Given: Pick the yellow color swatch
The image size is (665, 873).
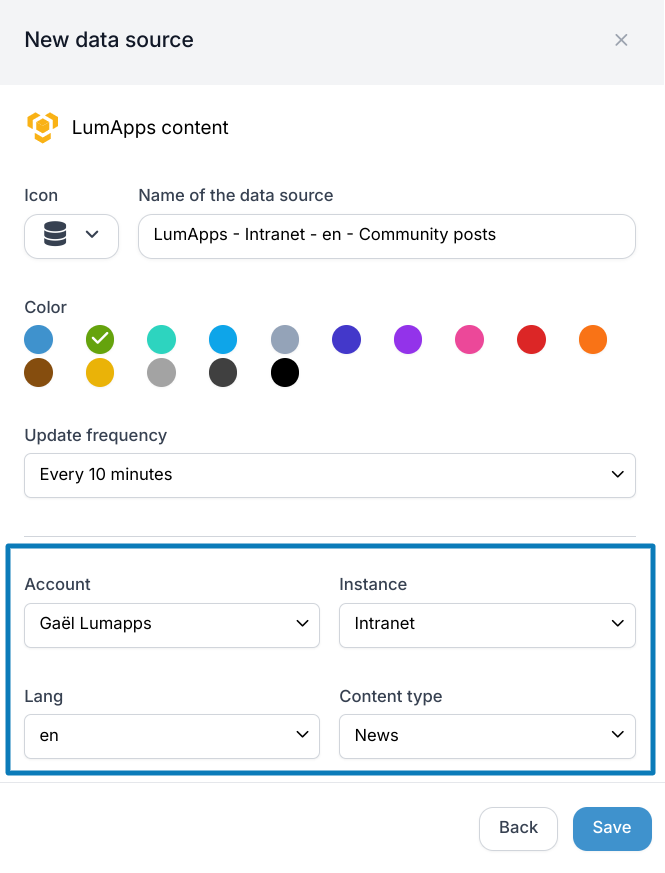Looking at the screenshot, I should click(x=100, y=372).
